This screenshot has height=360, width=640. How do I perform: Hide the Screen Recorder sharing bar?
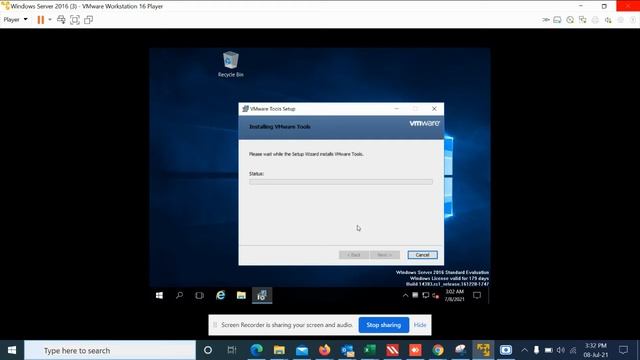point(420,325)
